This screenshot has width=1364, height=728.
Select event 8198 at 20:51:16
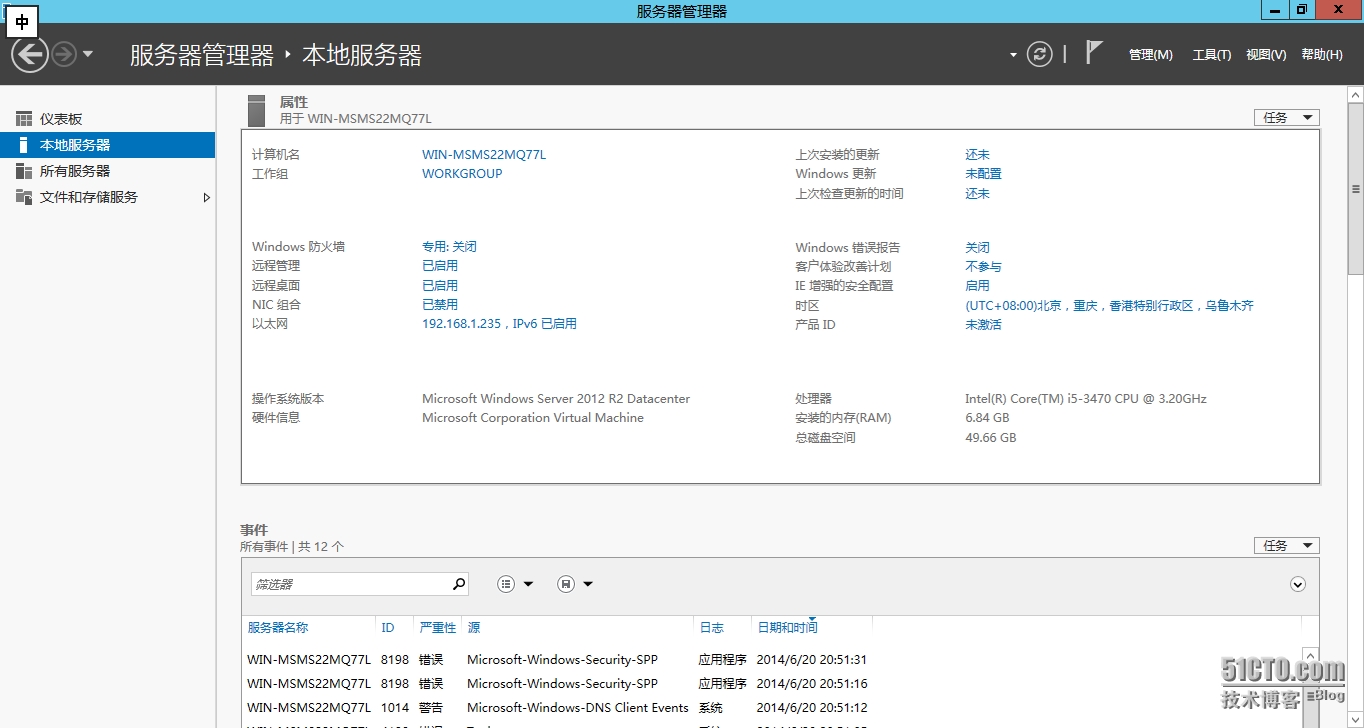click(557, 684)
